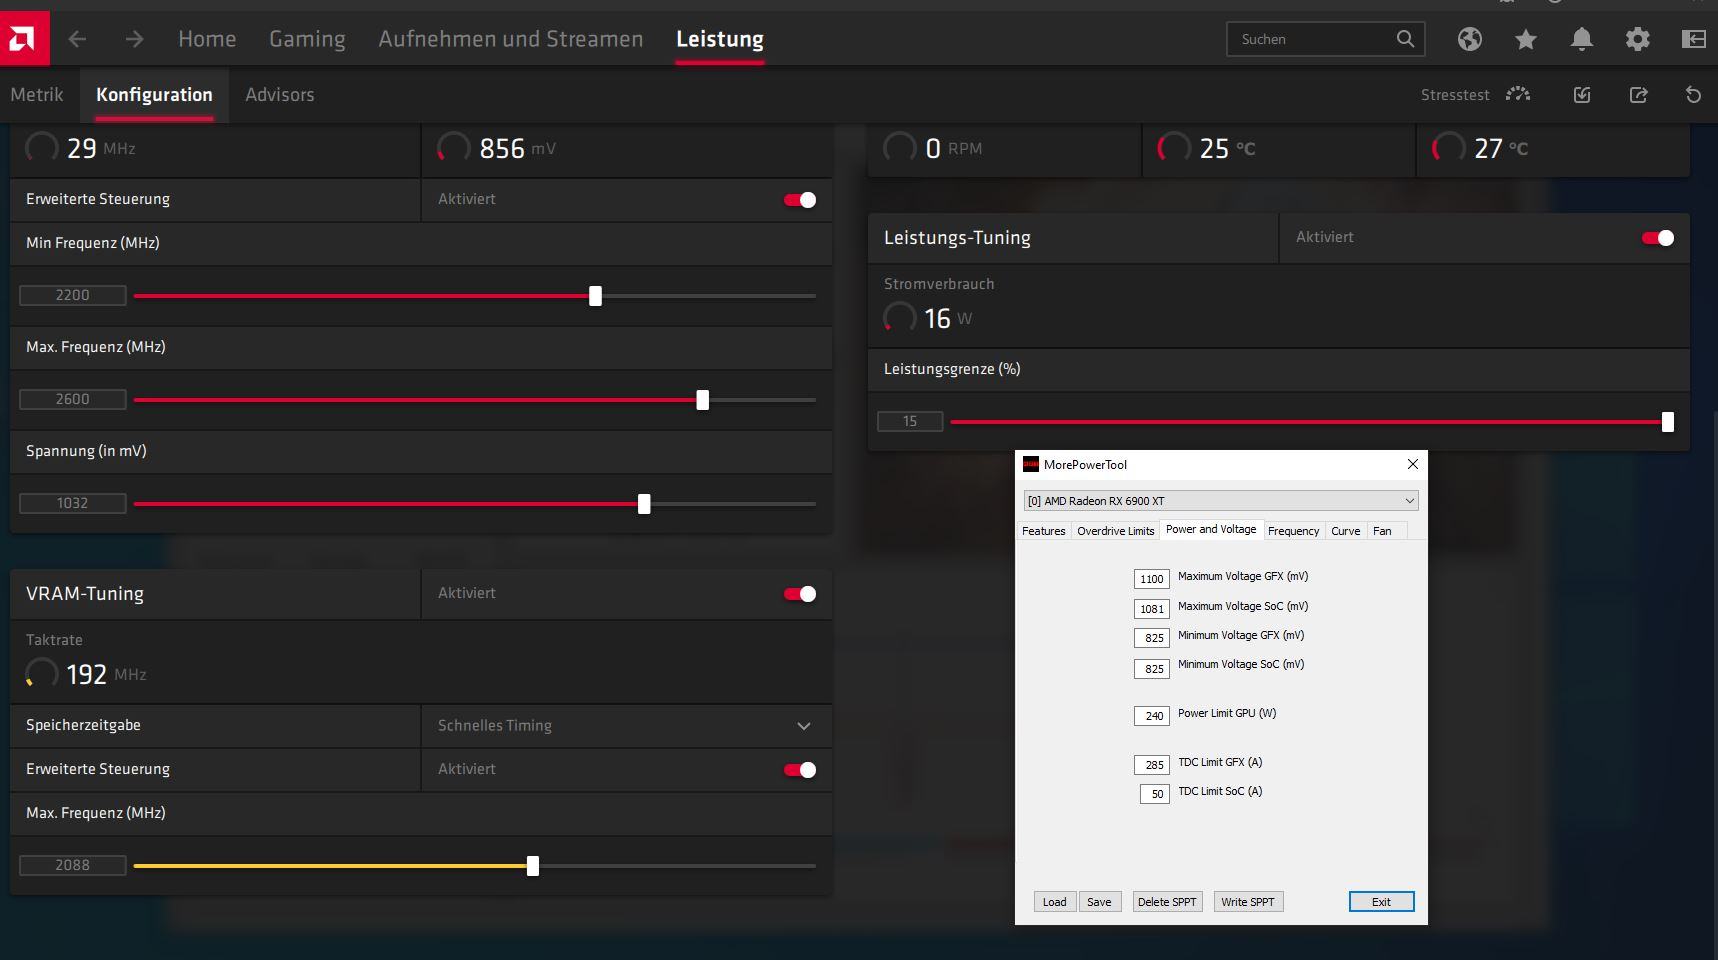Disable GPU Erweiterte Steuerung toggle

800,200
